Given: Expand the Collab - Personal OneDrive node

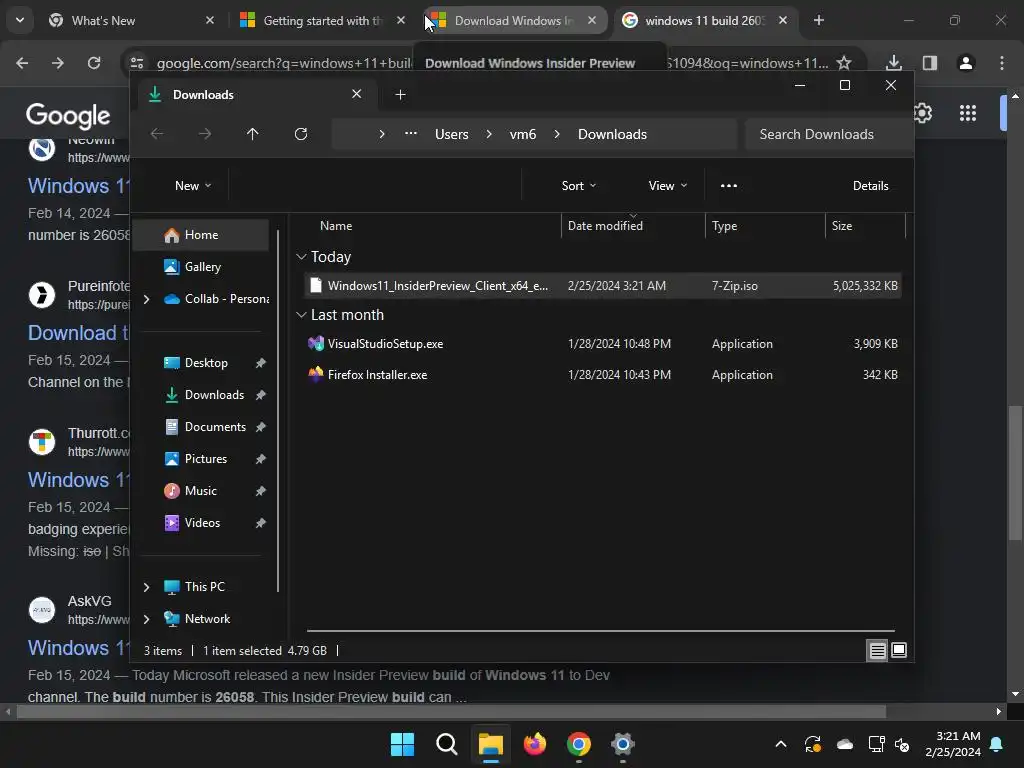Looking at the screenshot, I should [x=146, y=299].
